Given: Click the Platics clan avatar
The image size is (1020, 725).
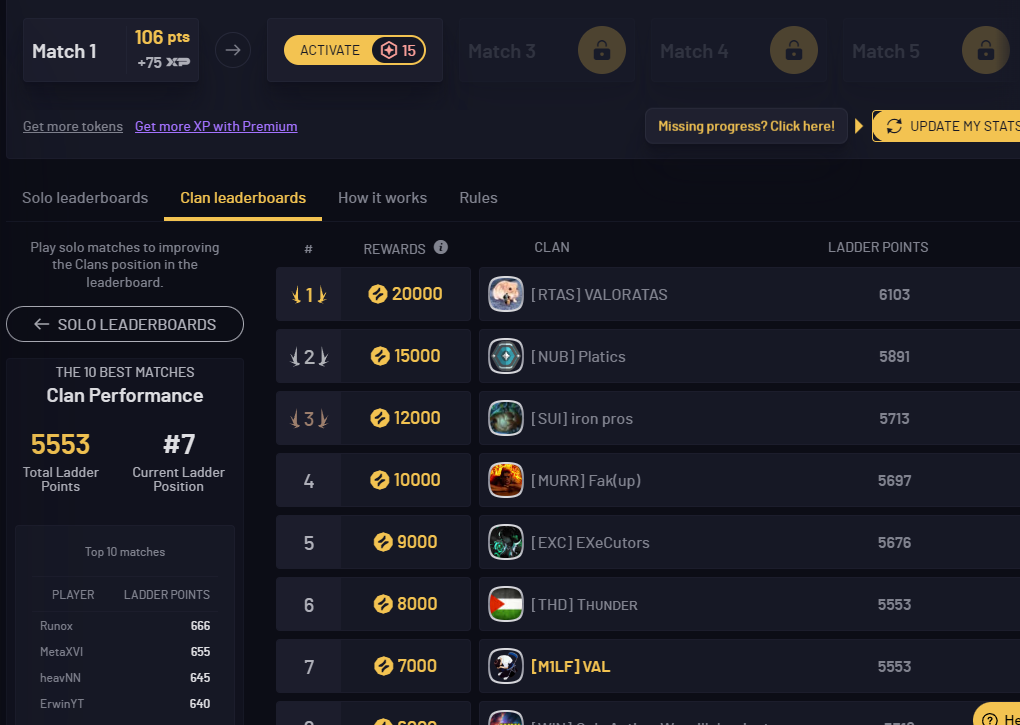Looking at the screenshot, I should click(x=506, y=356).
